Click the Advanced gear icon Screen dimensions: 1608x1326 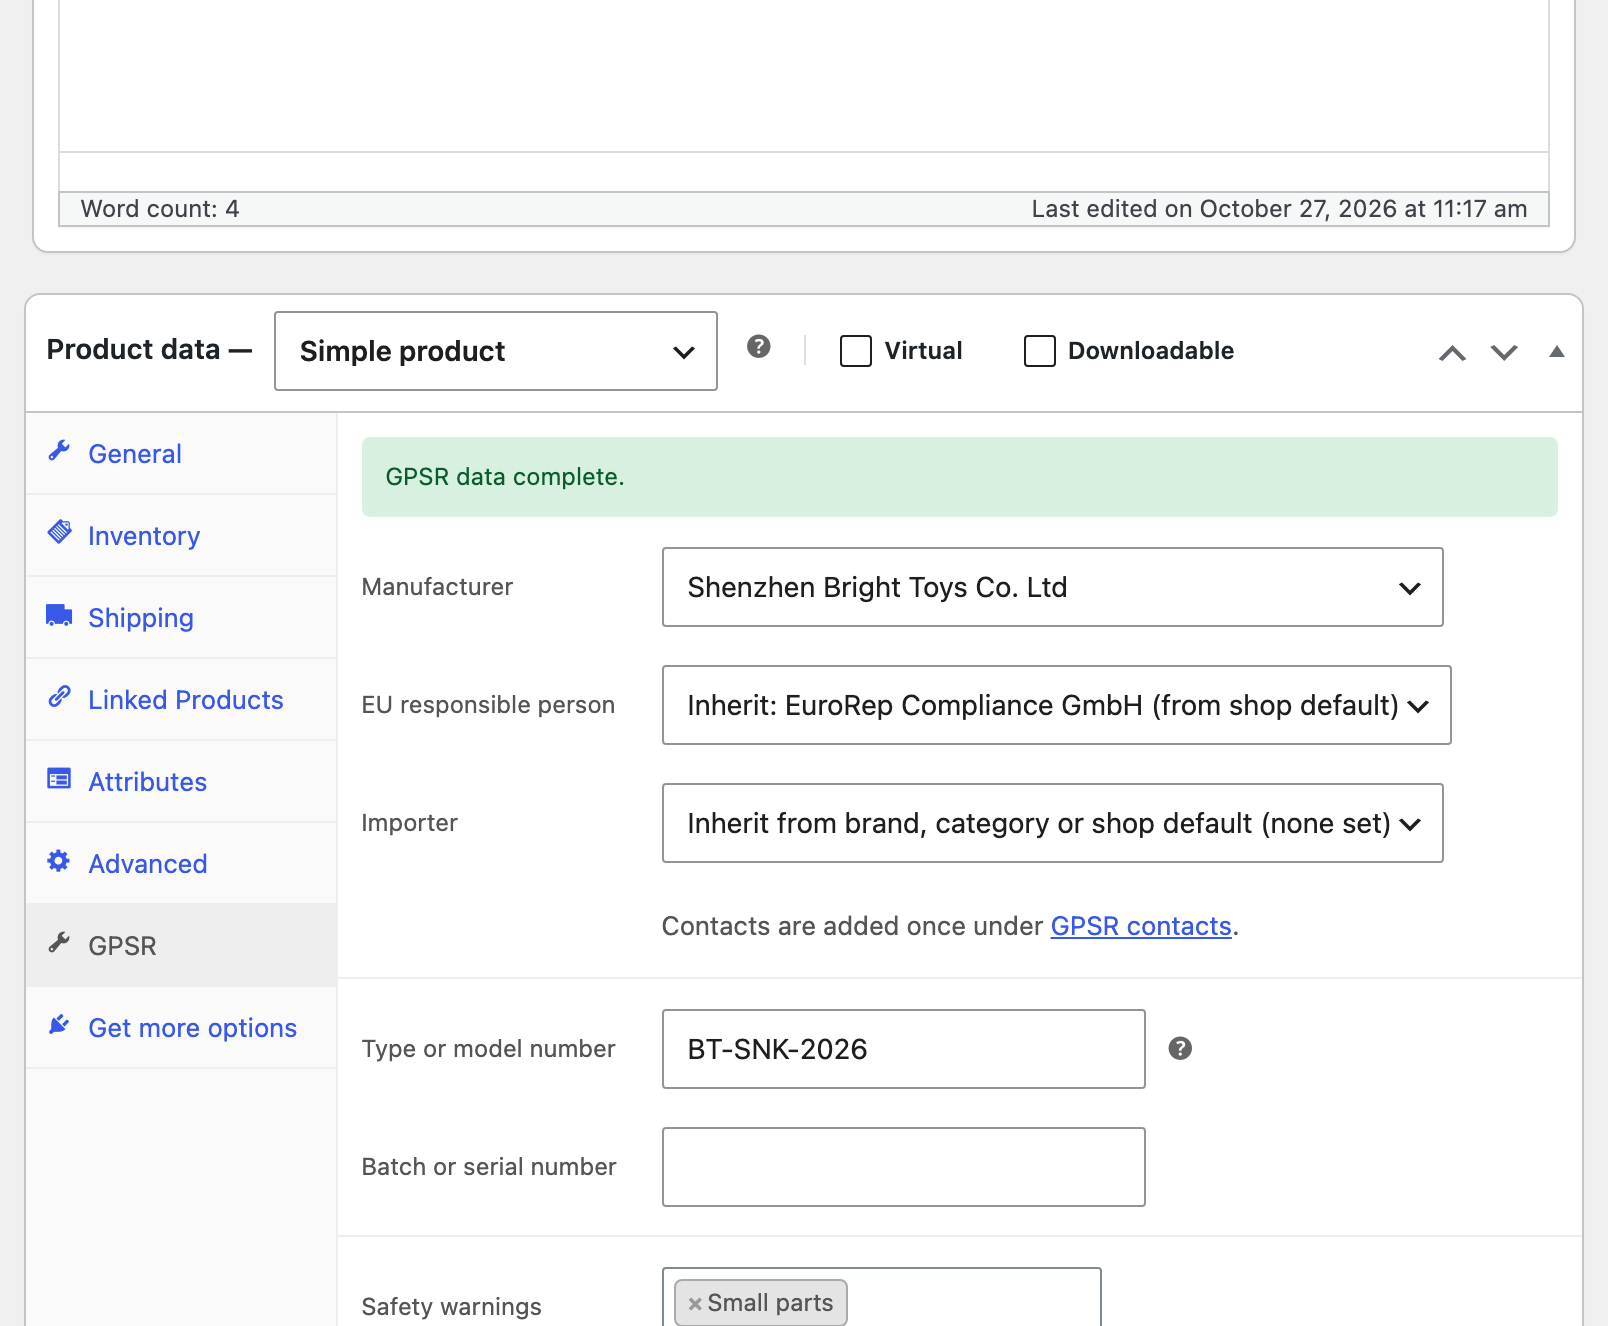pyautogui.click(x=59, y=861)
